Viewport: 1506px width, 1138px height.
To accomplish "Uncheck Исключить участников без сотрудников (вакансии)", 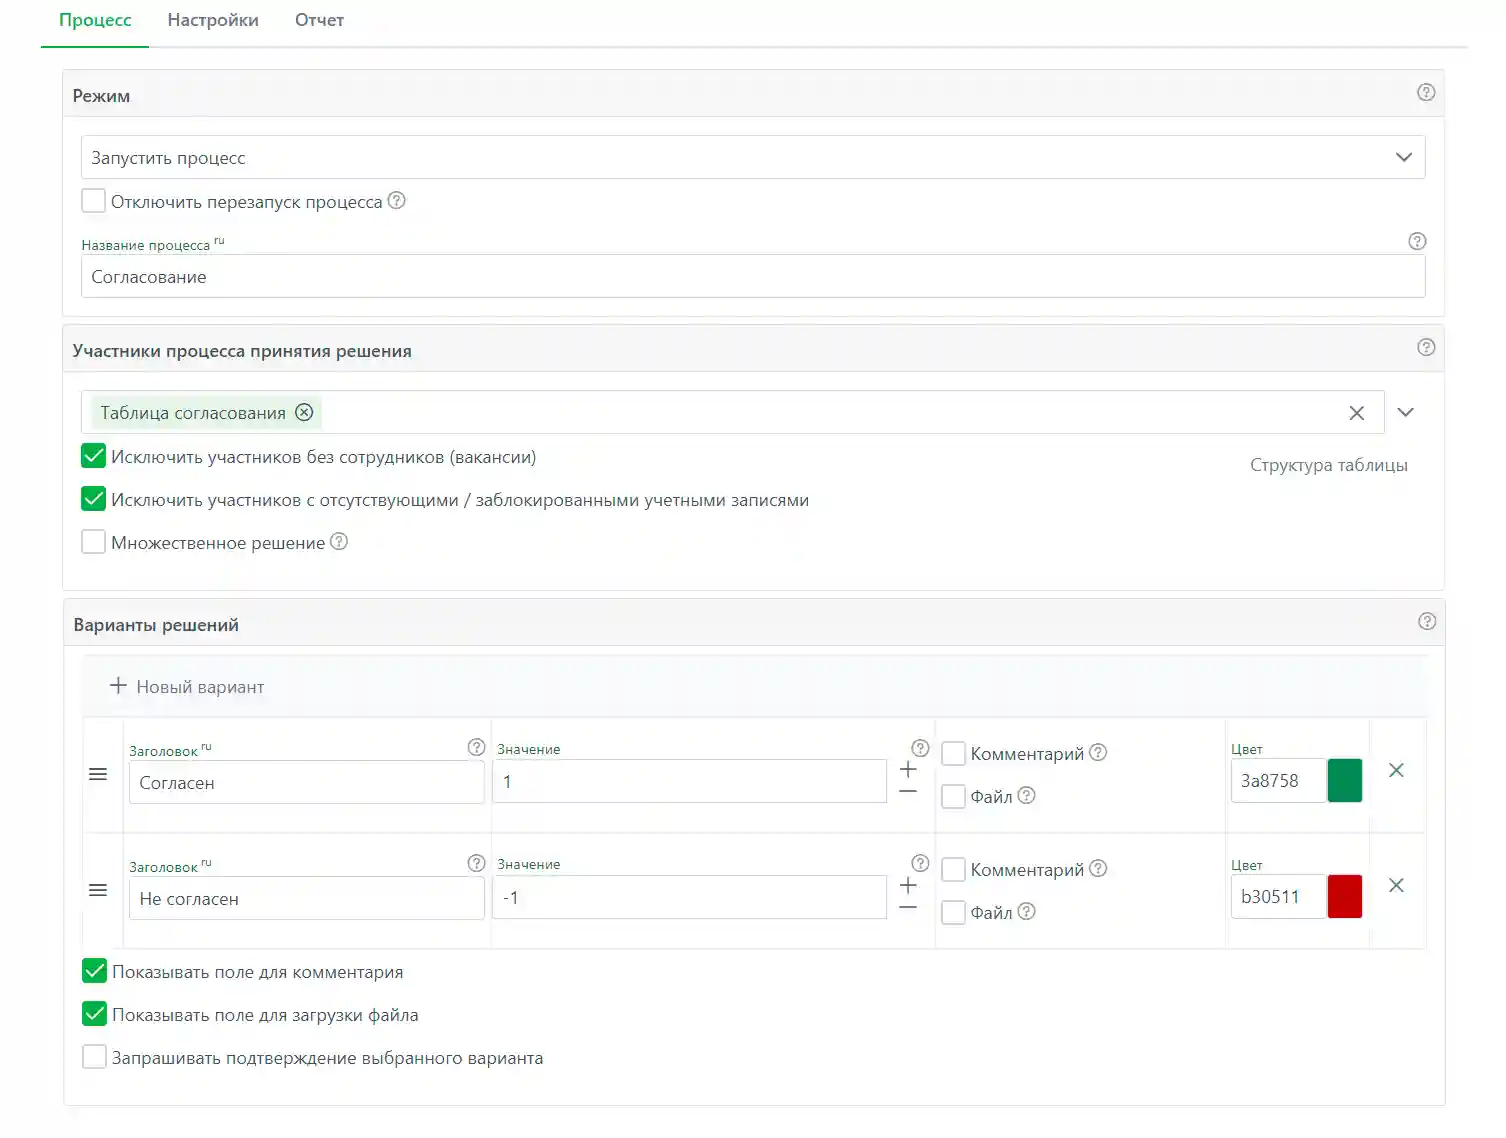I will click(93, 456).
